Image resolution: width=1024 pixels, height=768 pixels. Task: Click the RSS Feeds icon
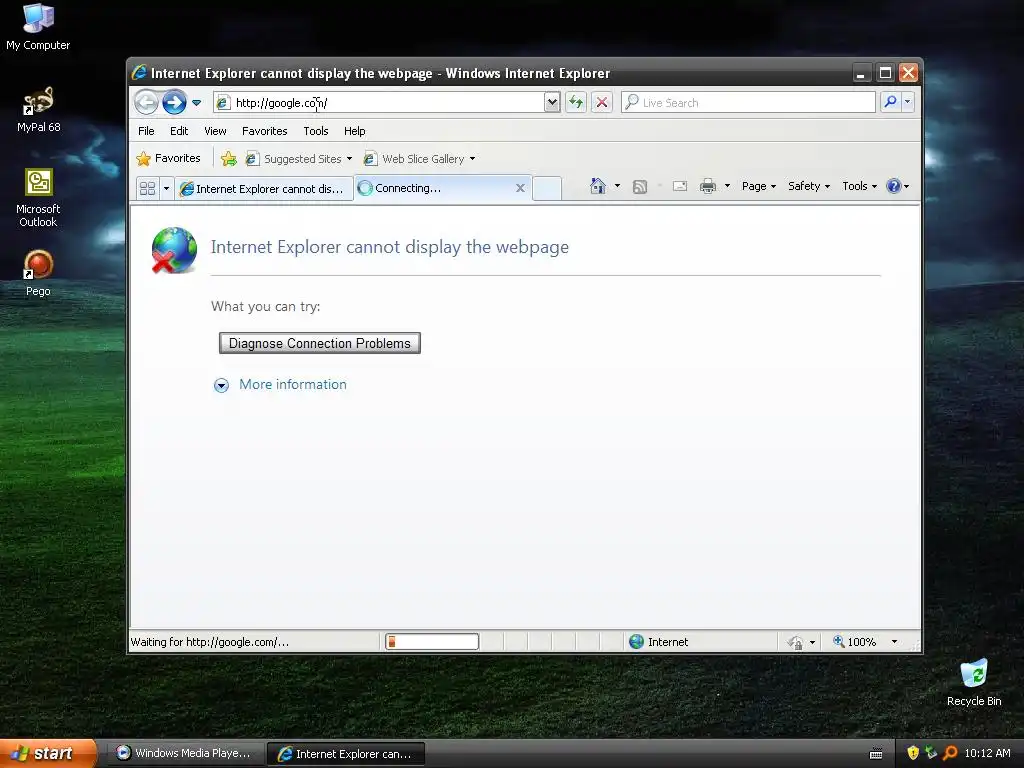[x=640, y=187]
